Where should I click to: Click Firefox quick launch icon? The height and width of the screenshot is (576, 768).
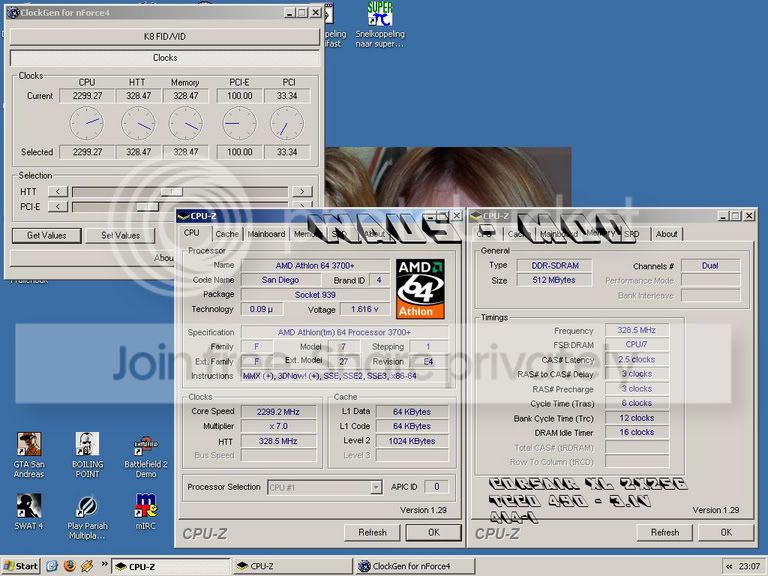tap(70, 566)
